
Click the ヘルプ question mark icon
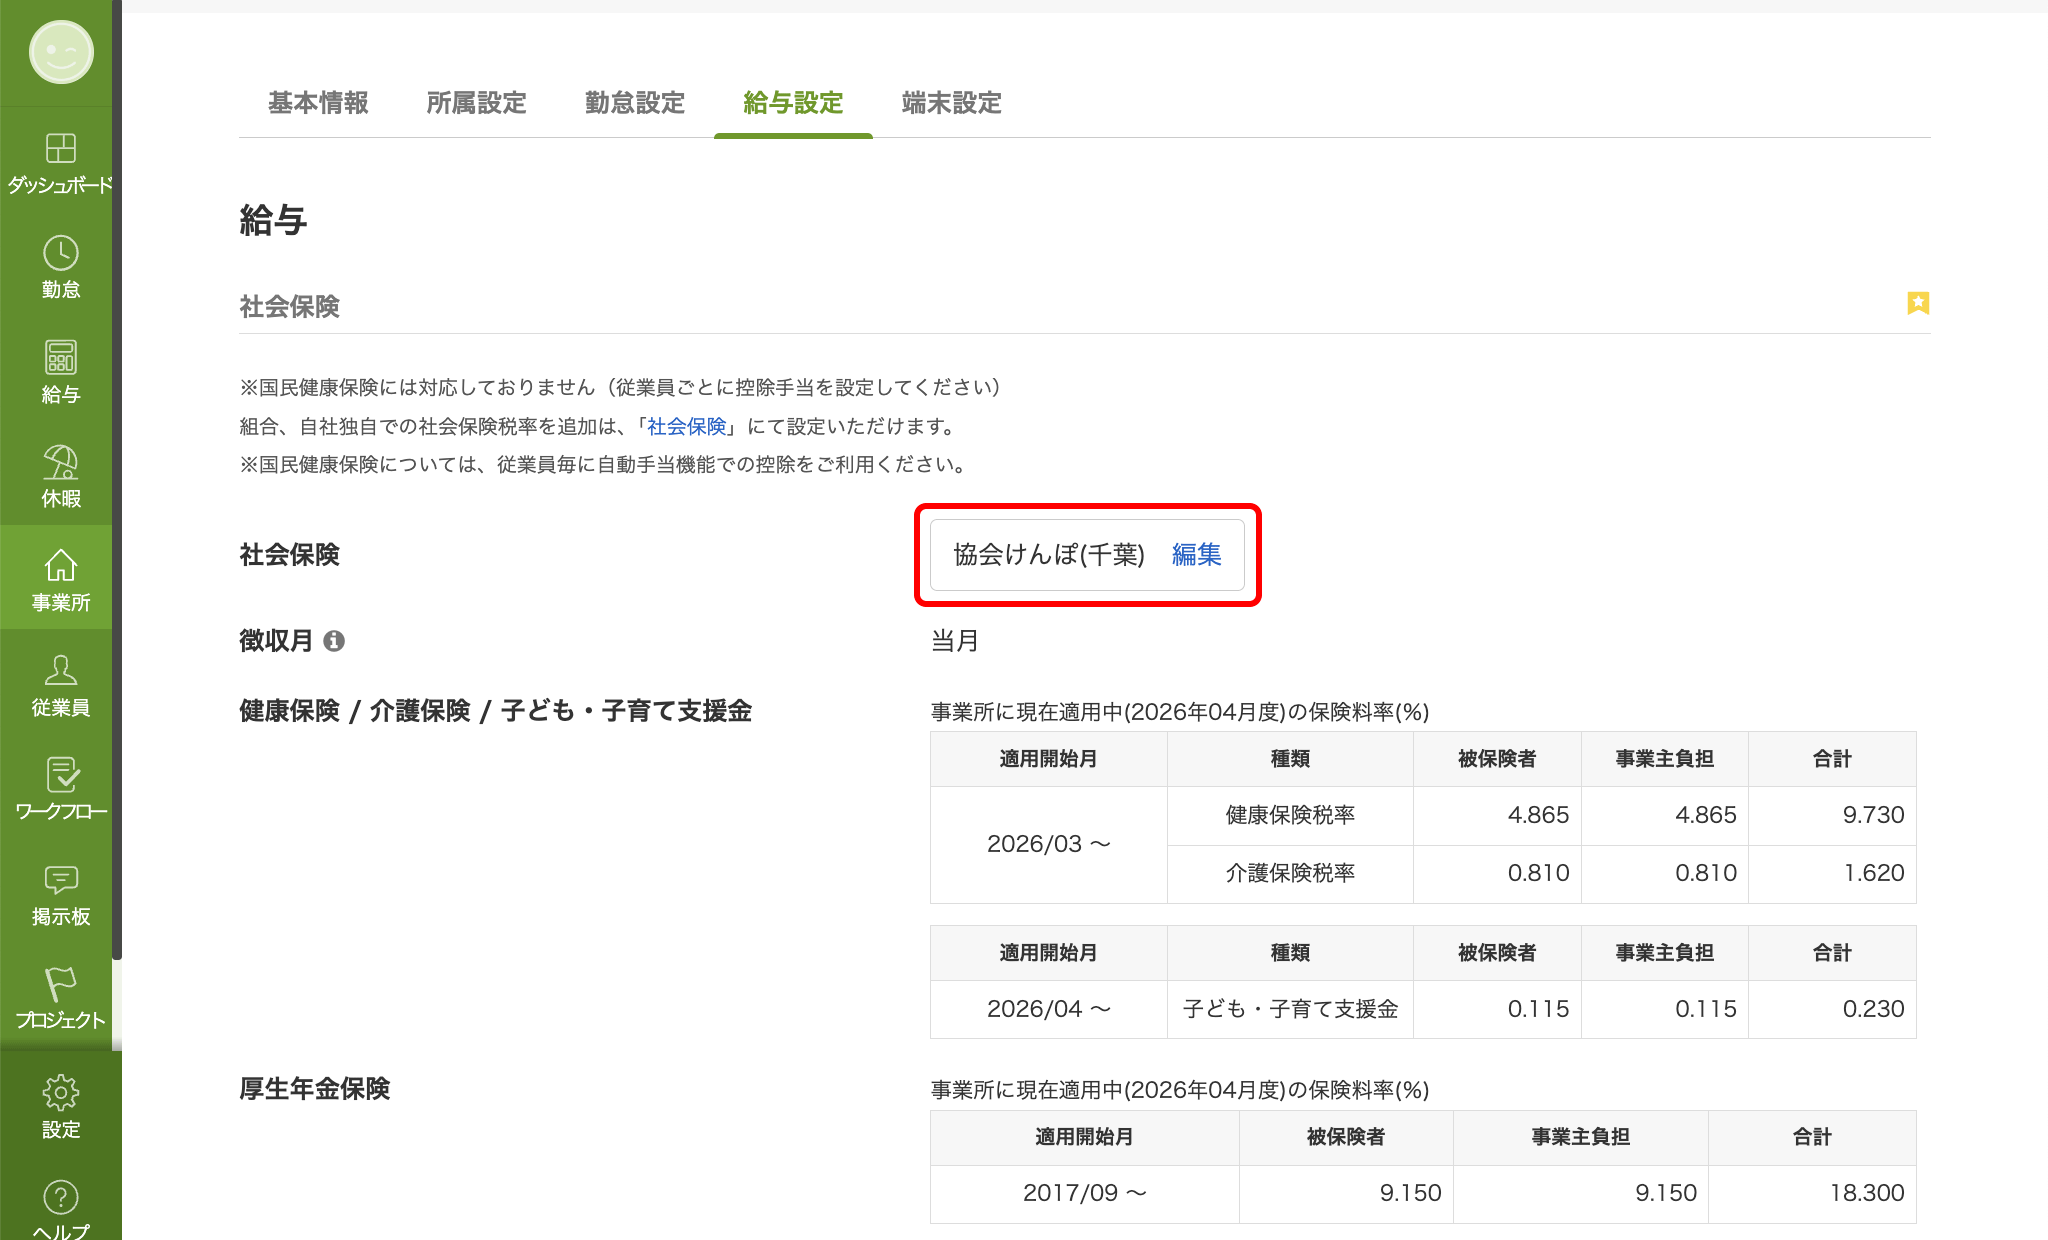pos(60,1197)
